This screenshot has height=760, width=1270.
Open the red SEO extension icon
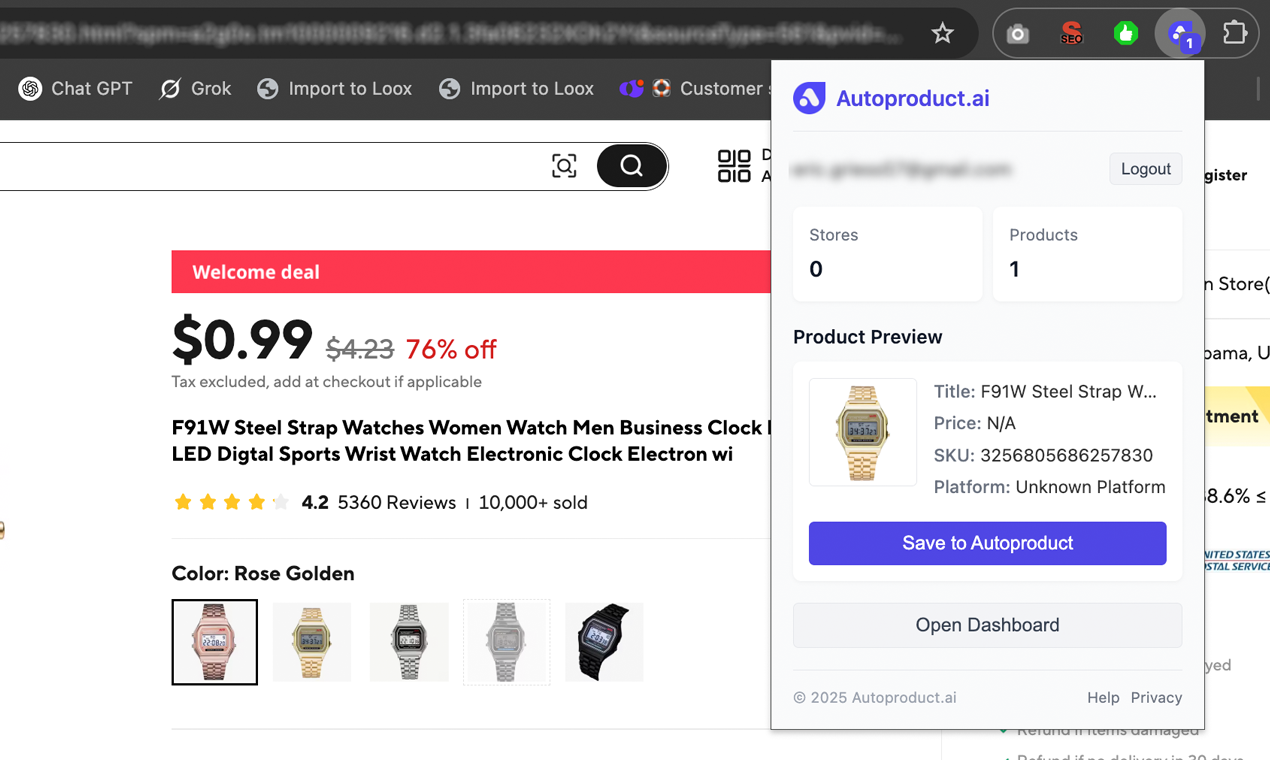(x=1071, y=34)
